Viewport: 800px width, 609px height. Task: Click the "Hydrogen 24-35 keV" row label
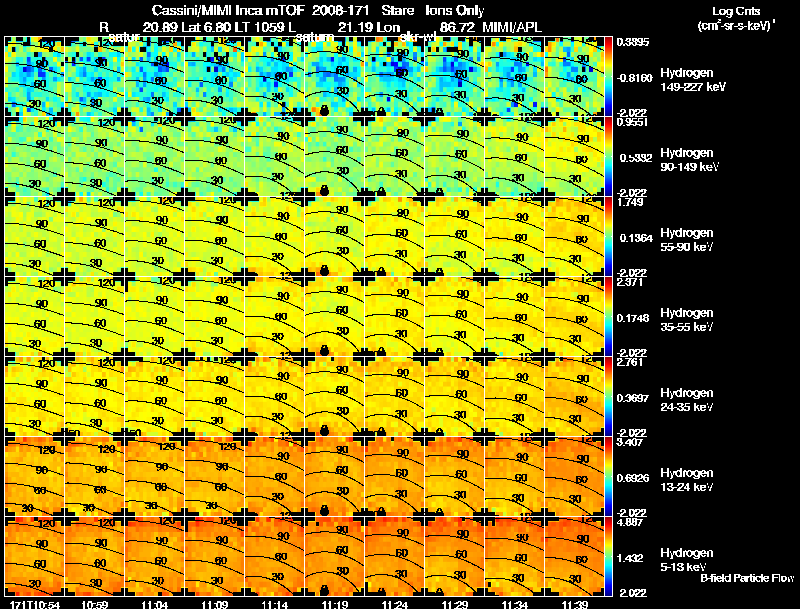[x=687, y=400]
